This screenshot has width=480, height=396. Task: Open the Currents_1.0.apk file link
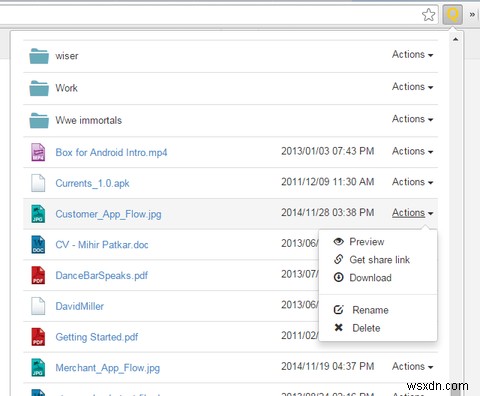click(x=92, y=183)
